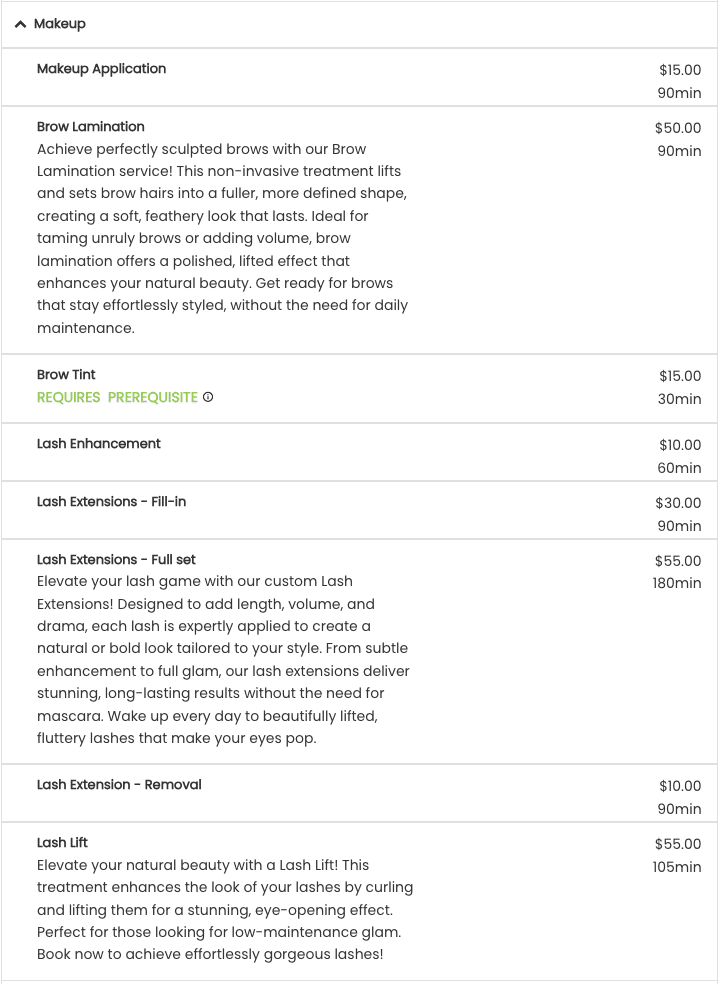
Task: Click the Requires Prerequisite green label
Action: click(117, 397)
